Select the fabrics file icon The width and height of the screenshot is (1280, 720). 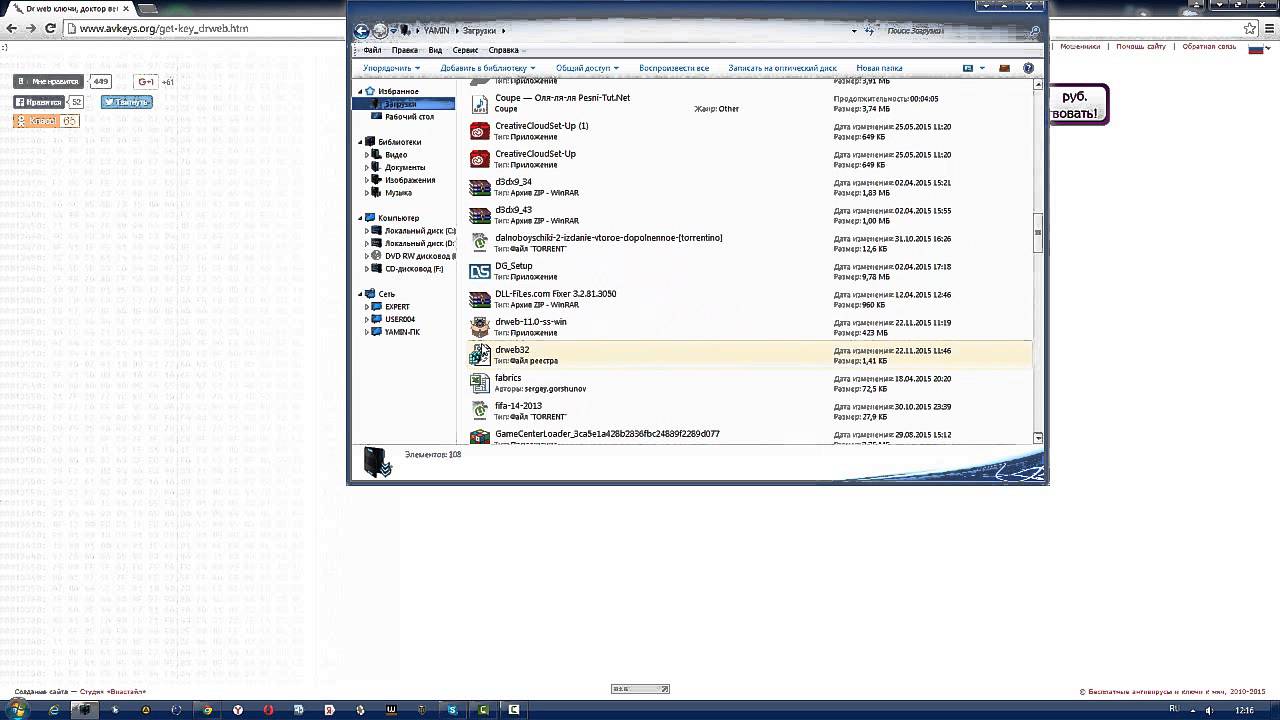(x=480, y=383)
